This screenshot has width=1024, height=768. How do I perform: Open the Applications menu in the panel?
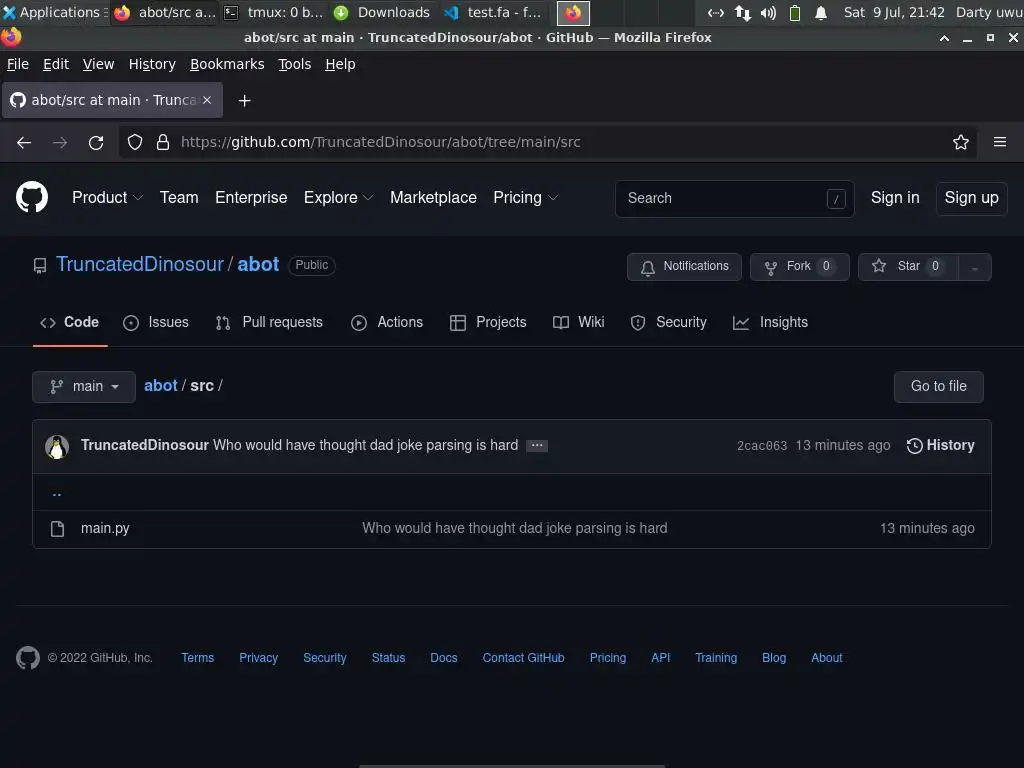[x=54, y=12]
